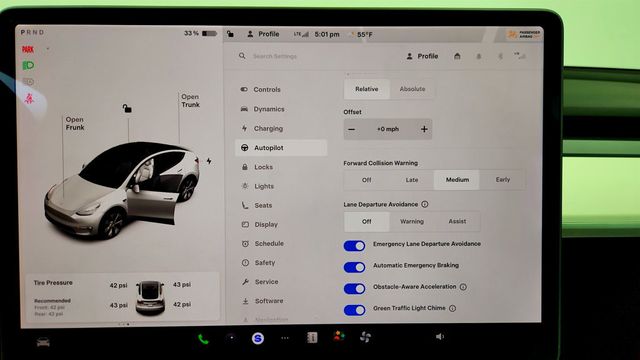Toggle Obstacle-Aware Acceleration switch

(x=354, y=289)
